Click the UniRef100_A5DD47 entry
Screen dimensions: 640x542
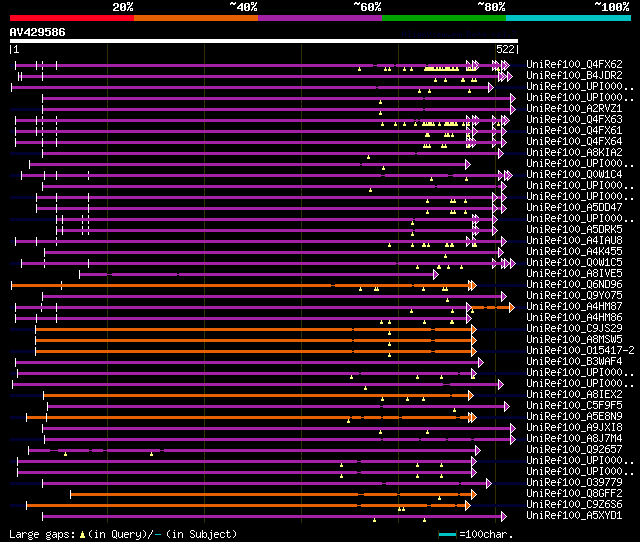[574, 208]
